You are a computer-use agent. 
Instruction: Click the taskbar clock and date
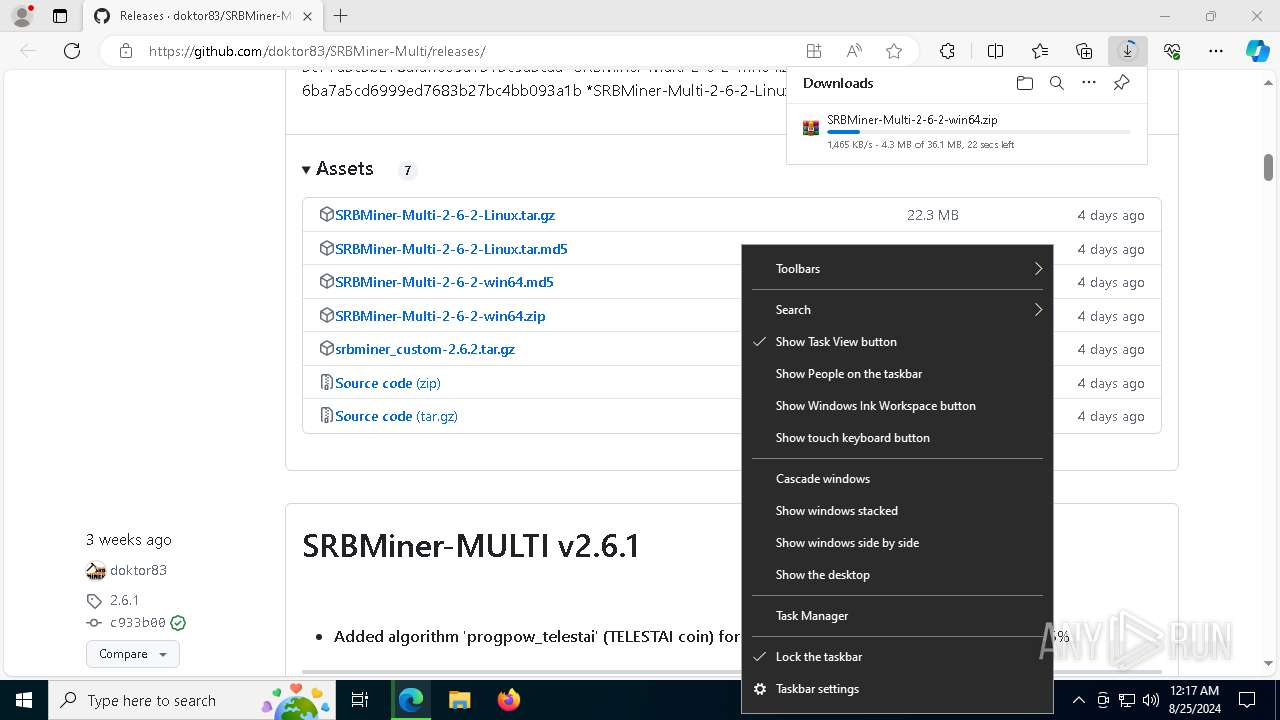(x=1193, y=700)
